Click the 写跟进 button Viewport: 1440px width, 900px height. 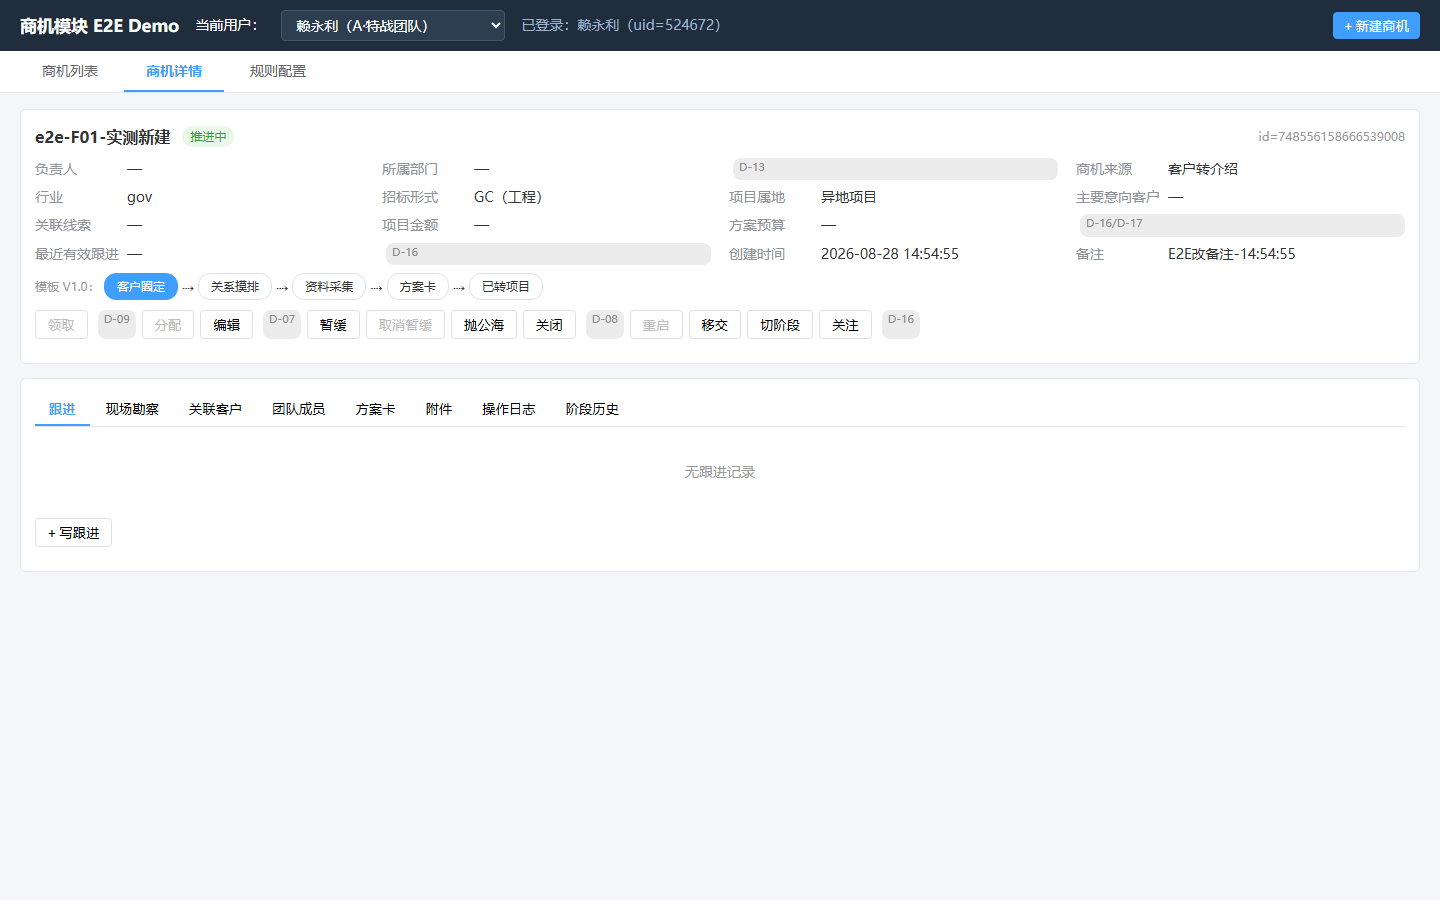point(73,533)
